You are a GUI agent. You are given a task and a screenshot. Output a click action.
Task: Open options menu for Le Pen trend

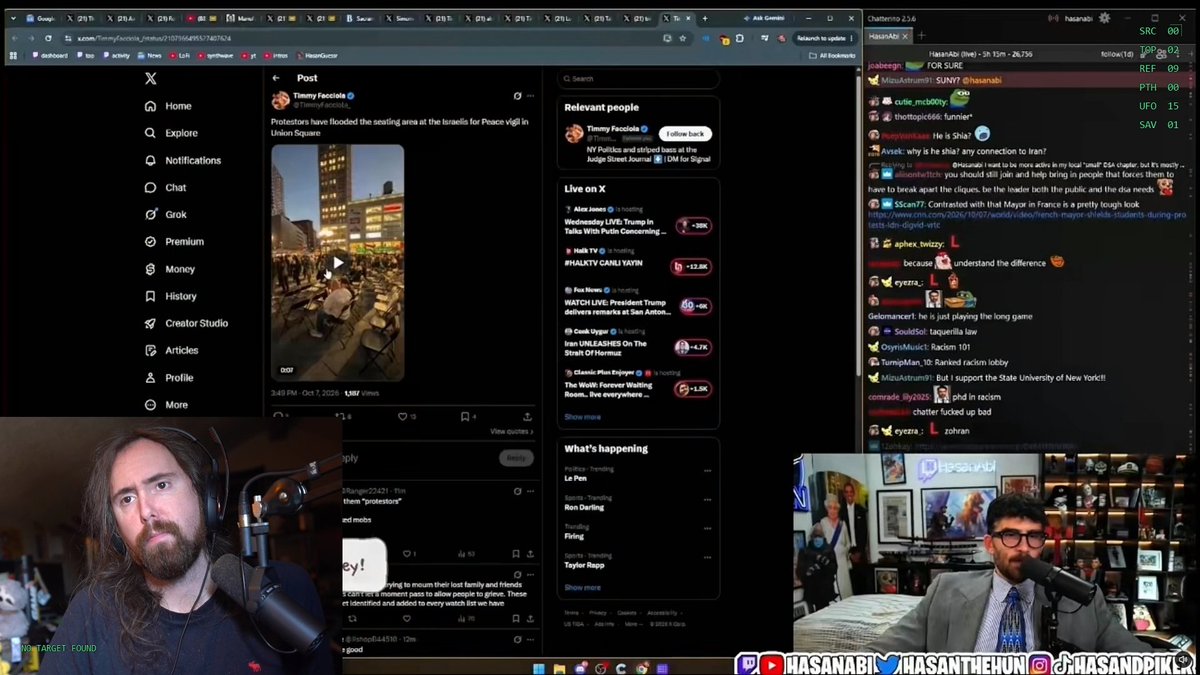click(x=707, y=470)
